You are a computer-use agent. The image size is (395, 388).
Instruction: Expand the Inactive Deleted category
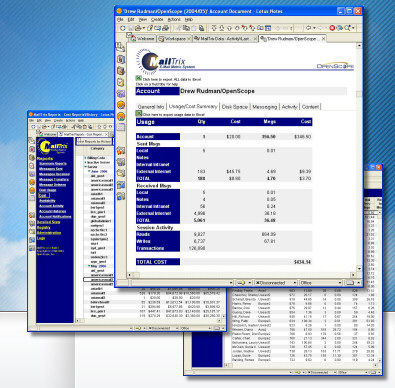tap(85, 162)
